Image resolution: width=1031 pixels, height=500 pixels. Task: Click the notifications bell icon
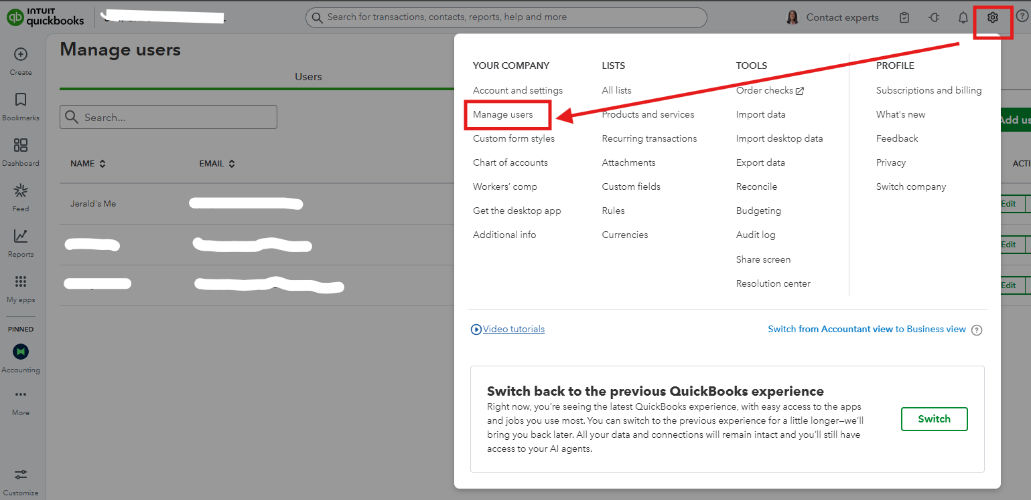[x=963, y=17]
